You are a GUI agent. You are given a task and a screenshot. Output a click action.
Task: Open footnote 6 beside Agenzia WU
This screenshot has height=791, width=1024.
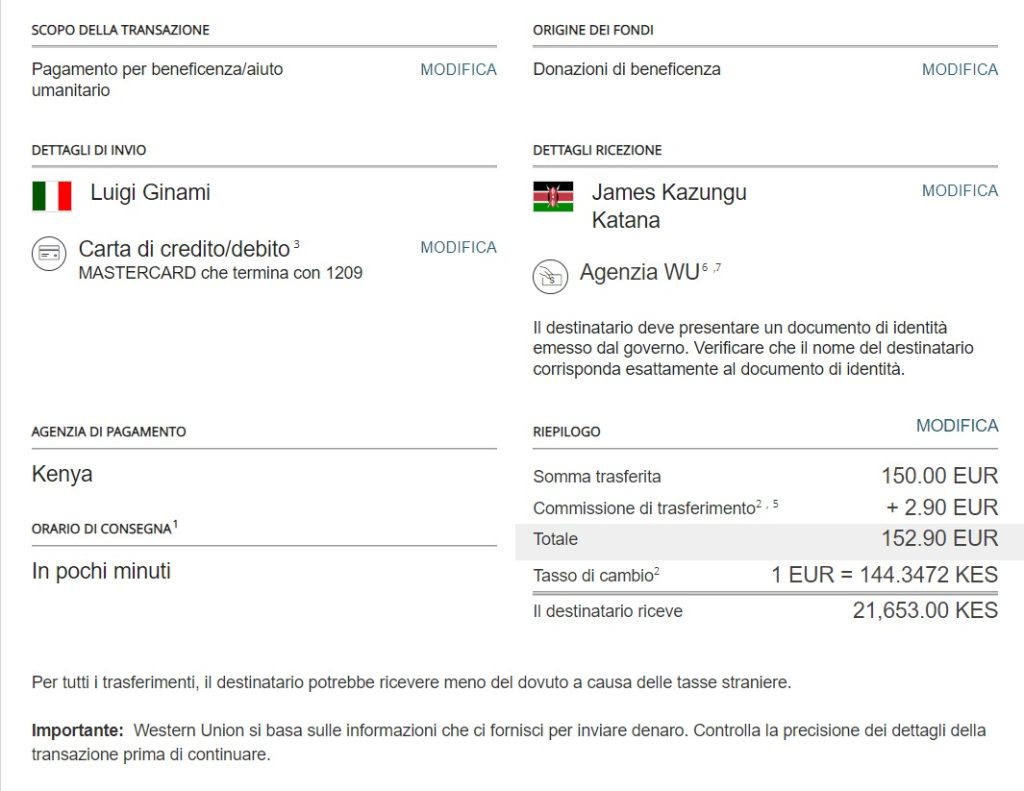pos(705,267)
